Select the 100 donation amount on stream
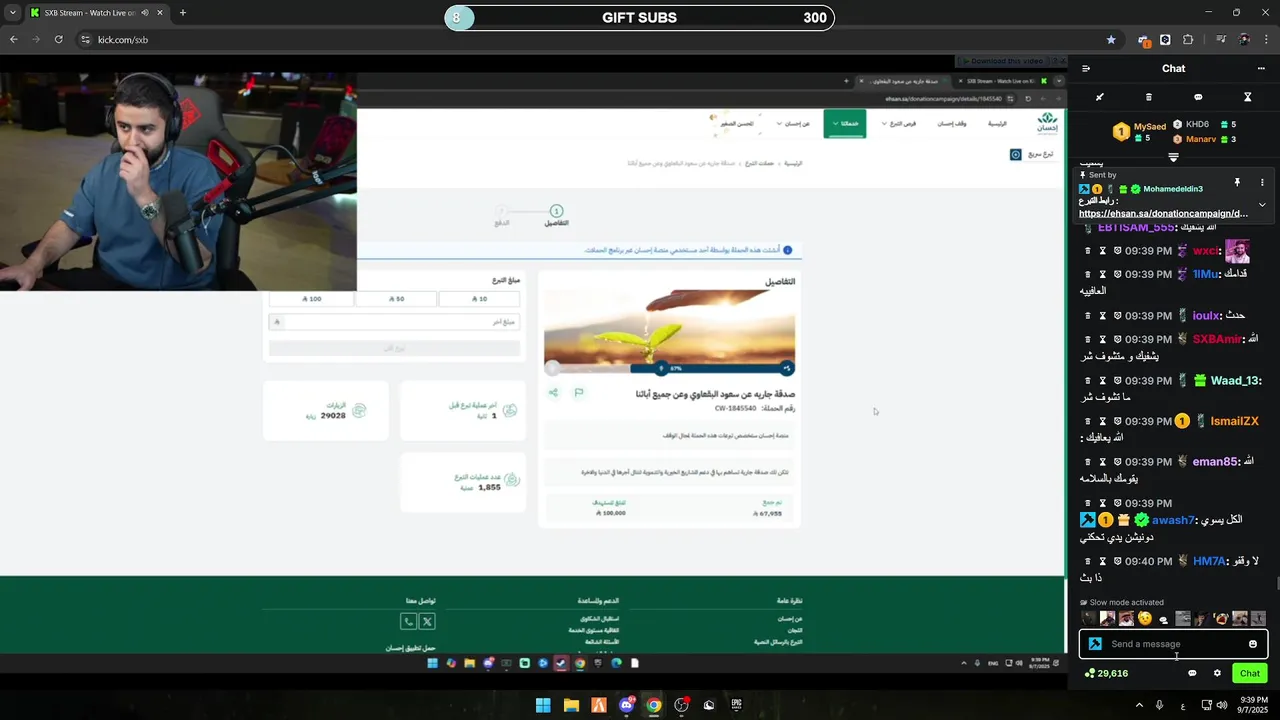The height and width of the screenshot is (720, 1280). [x=312, y=299]
